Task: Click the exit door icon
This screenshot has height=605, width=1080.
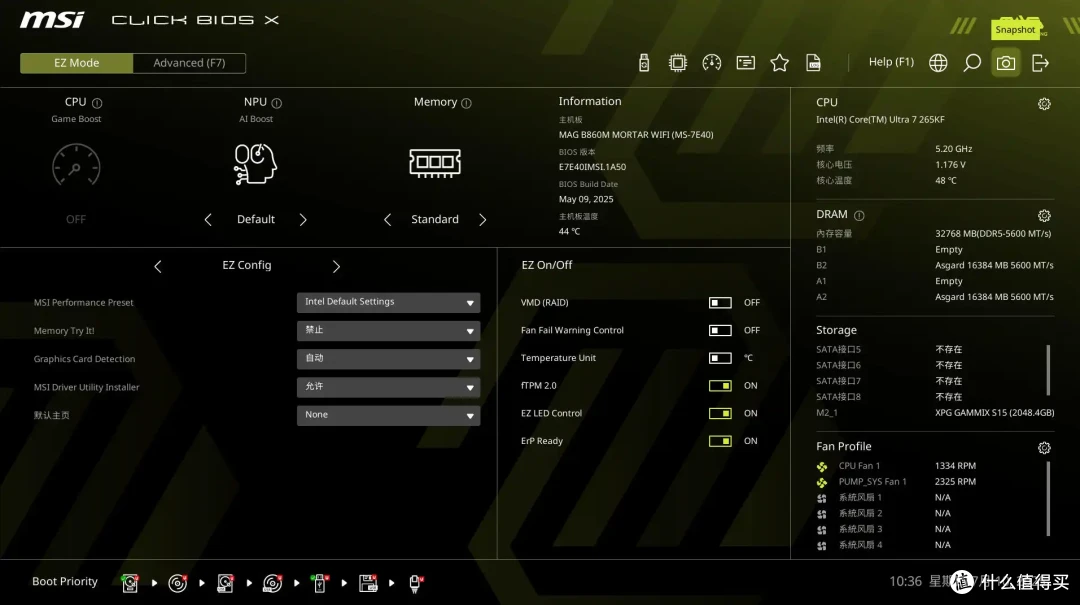Action: [x=1040, y=63]
